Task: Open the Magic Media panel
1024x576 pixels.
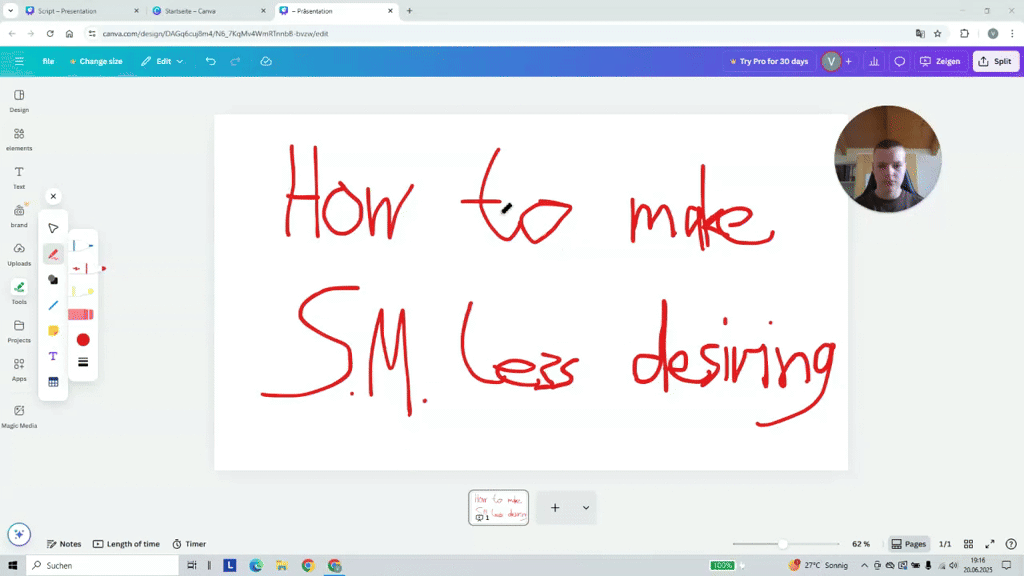Action: 18,414
